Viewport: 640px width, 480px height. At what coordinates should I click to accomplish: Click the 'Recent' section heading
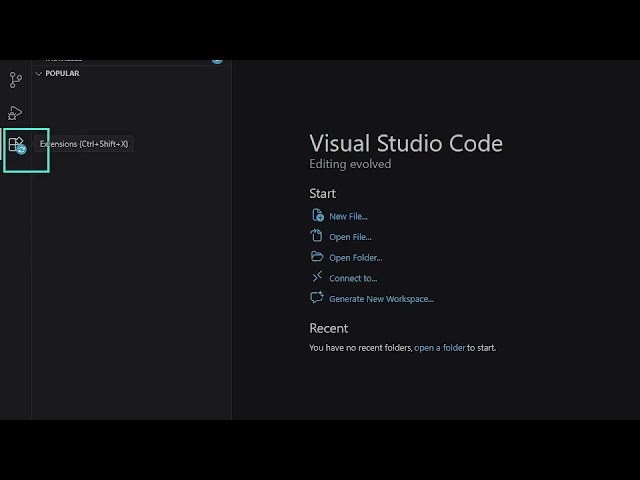[329, 328]
